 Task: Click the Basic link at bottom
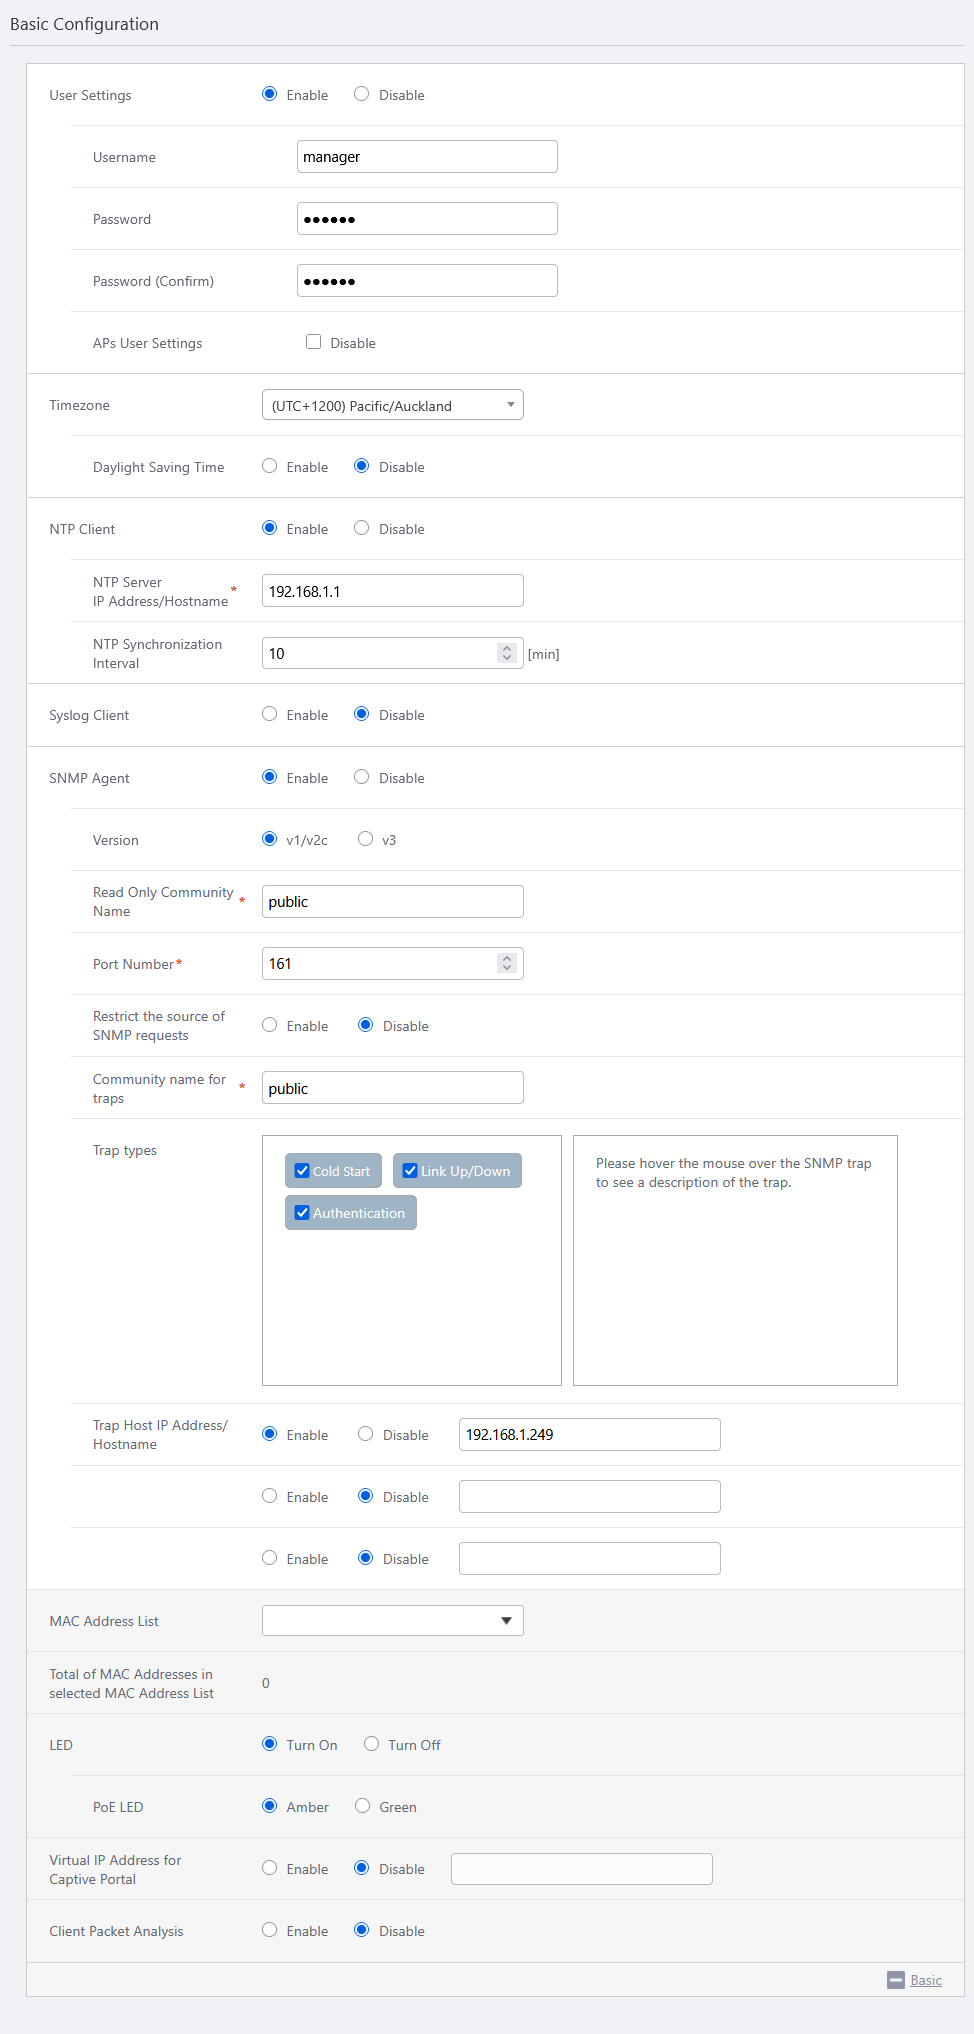[x=925, y=1980]
